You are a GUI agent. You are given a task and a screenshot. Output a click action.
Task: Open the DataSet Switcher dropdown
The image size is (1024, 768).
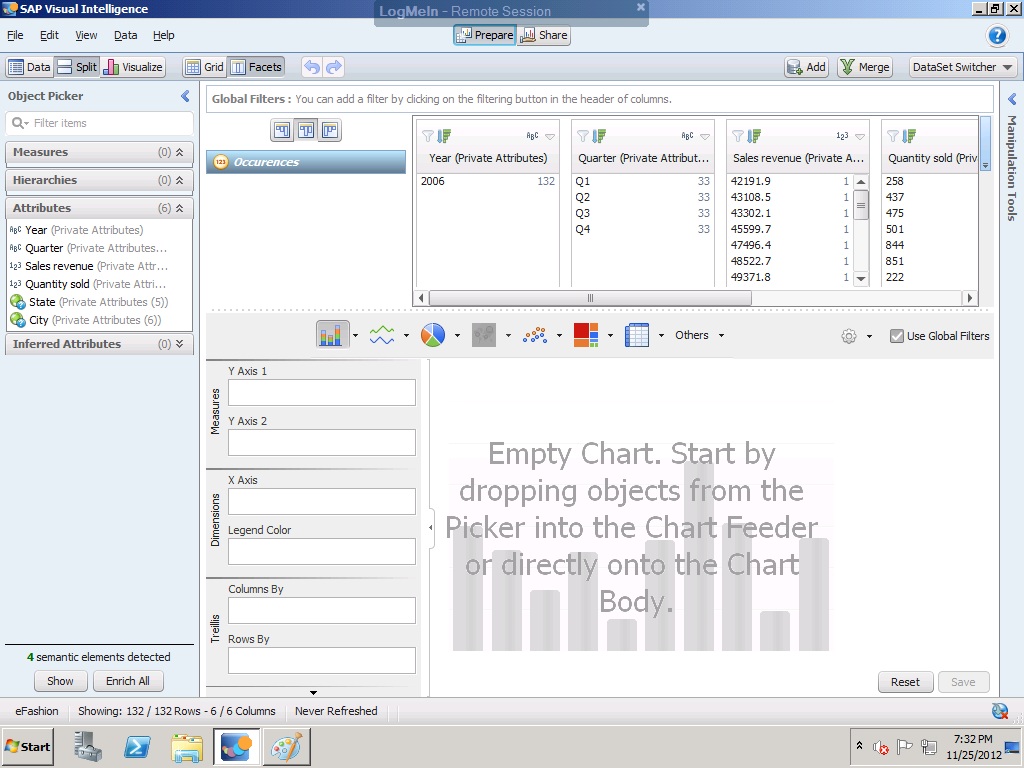(963, 67)
